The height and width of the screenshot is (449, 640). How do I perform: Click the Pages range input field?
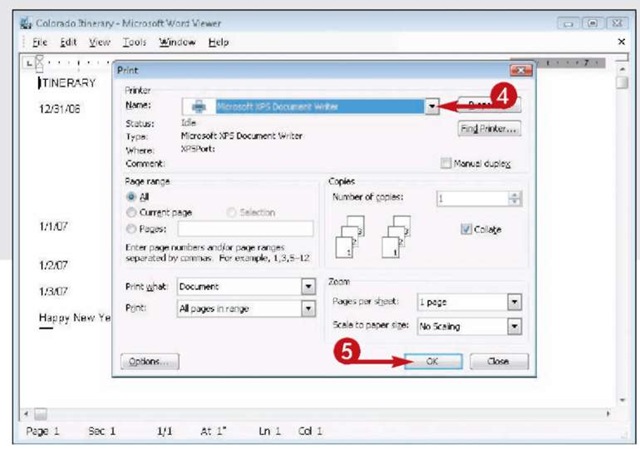(x=245, y=229)
